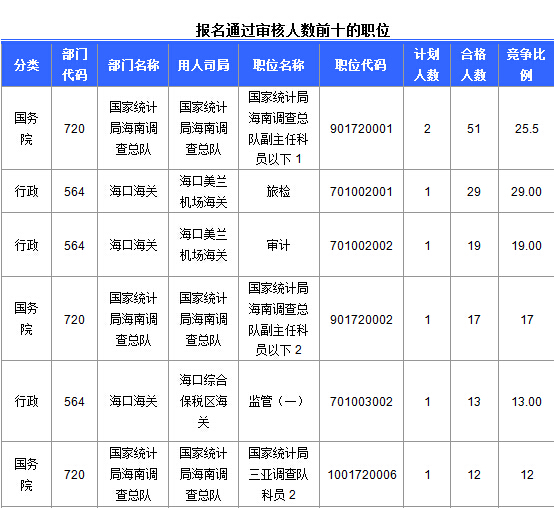The image size is (554, 508).
Task: Click the 计划人数 column header
Action: pyautogui.click(x=427, y=65)
